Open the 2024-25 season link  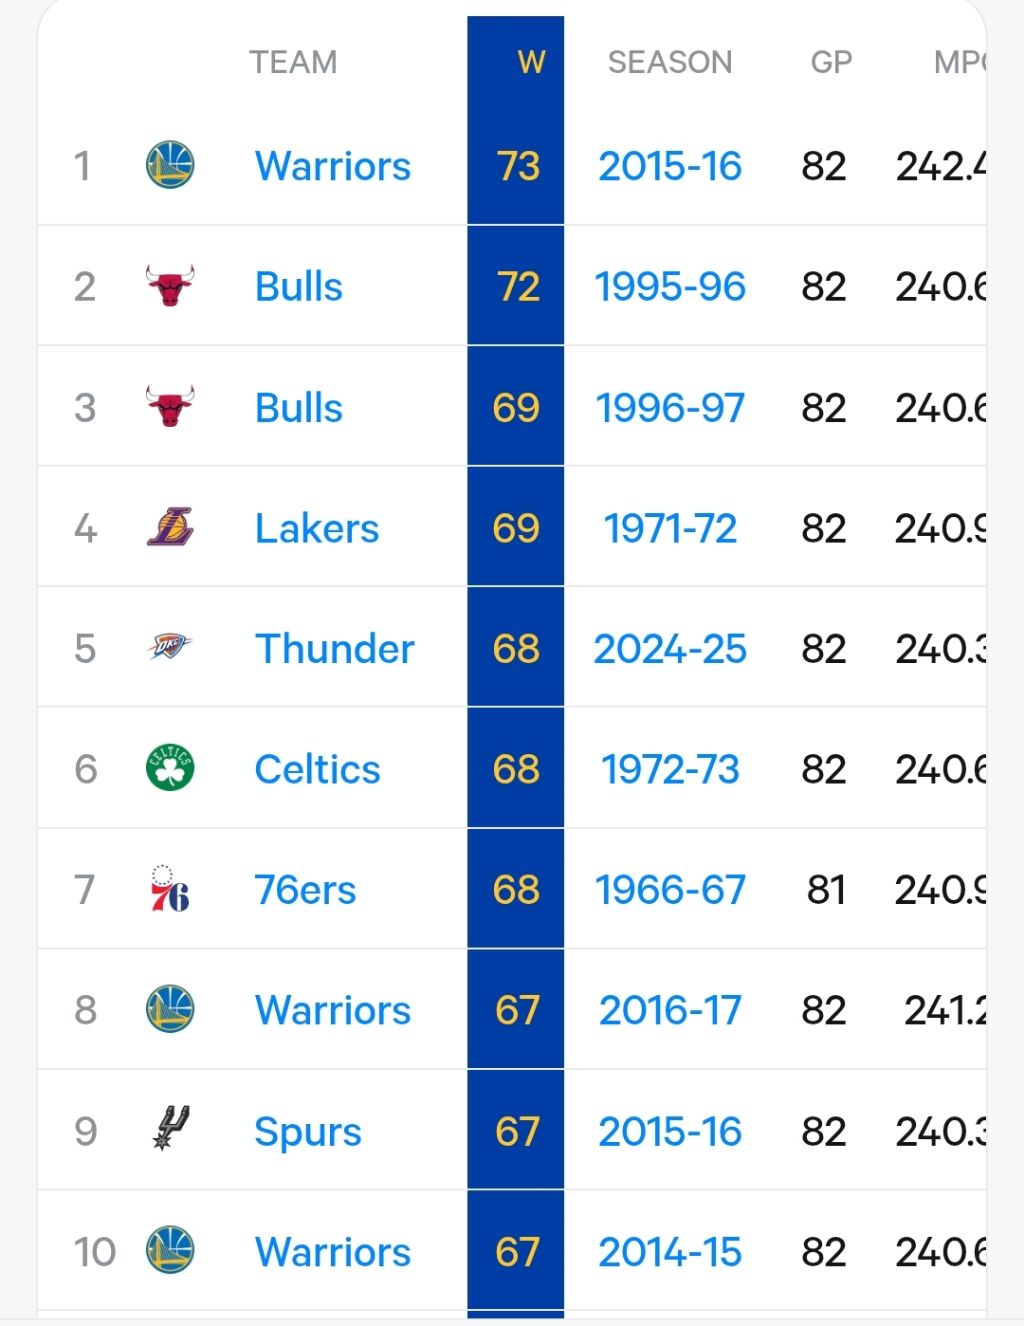point(670,649)
